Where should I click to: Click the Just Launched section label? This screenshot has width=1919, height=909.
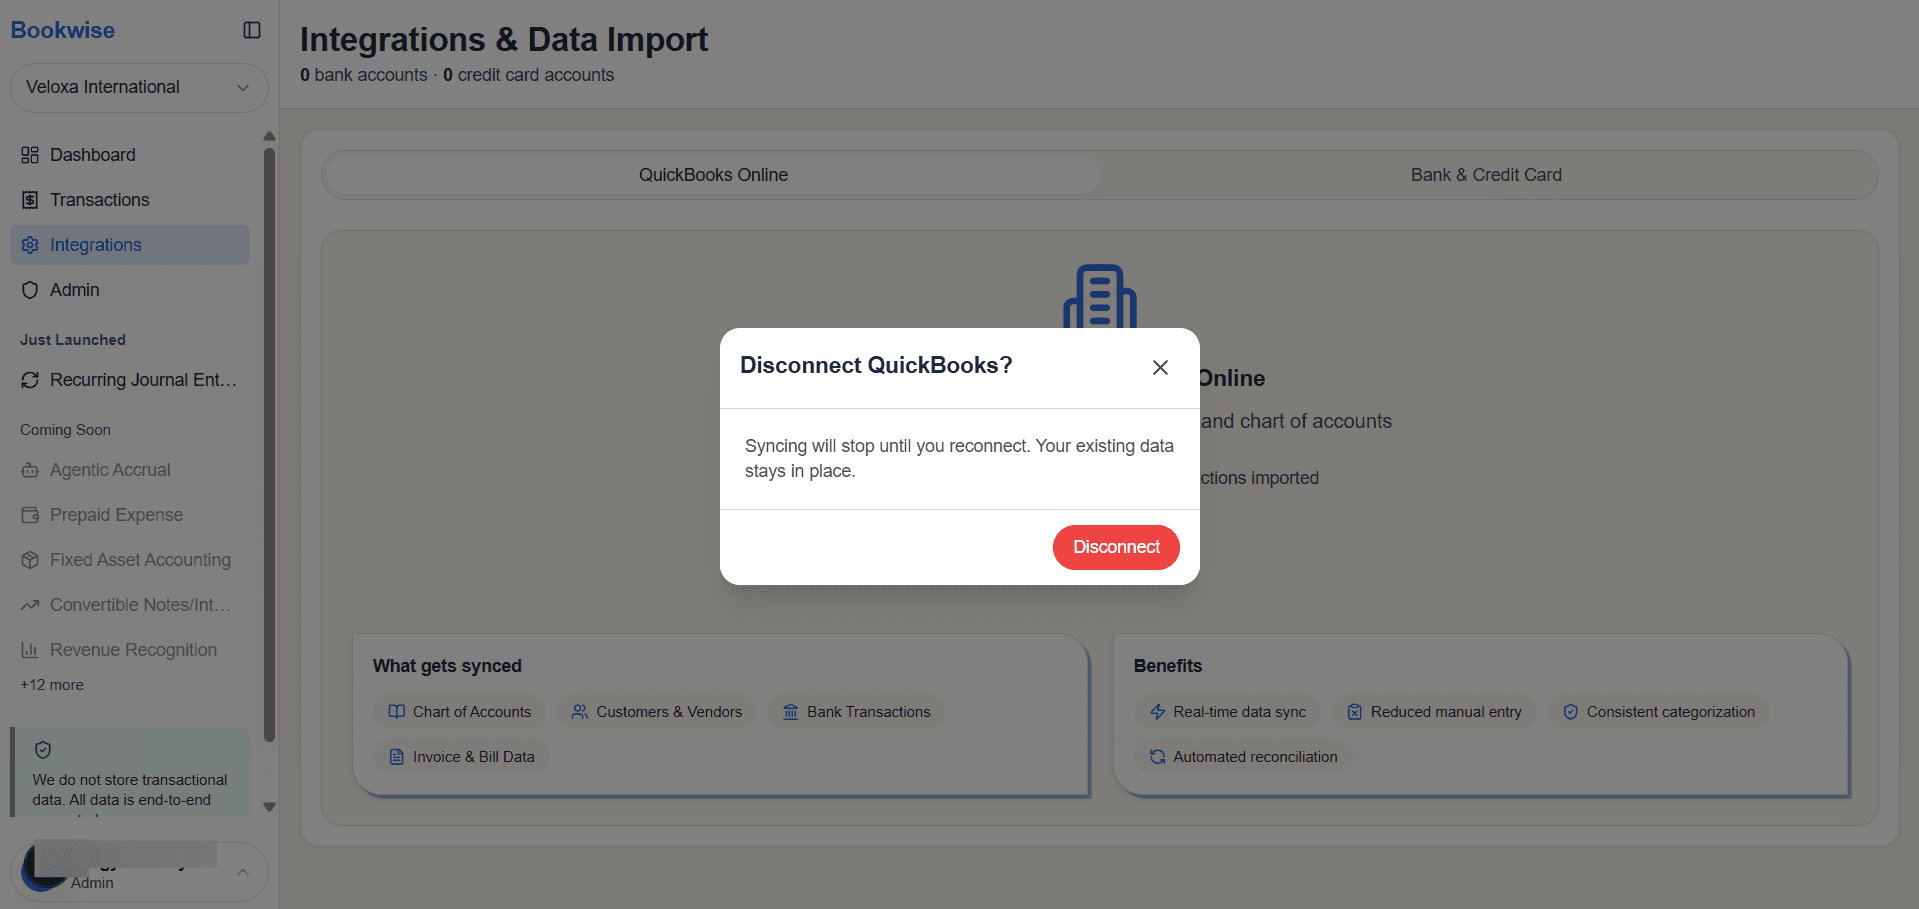[x=73, y=340]
